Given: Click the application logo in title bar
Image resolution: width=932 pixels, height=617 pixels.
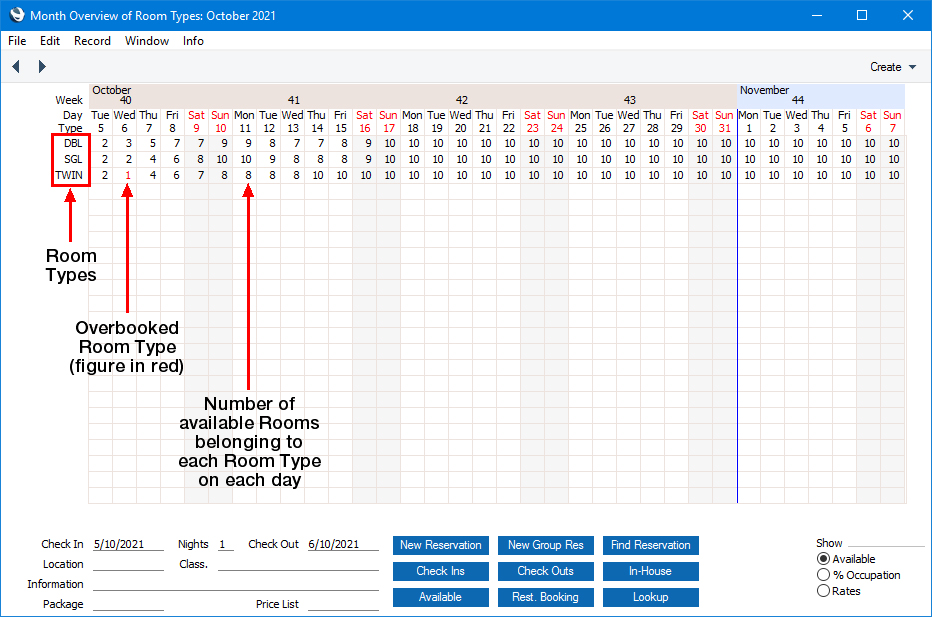Looking at the screenshot, I should pos(17,15).
